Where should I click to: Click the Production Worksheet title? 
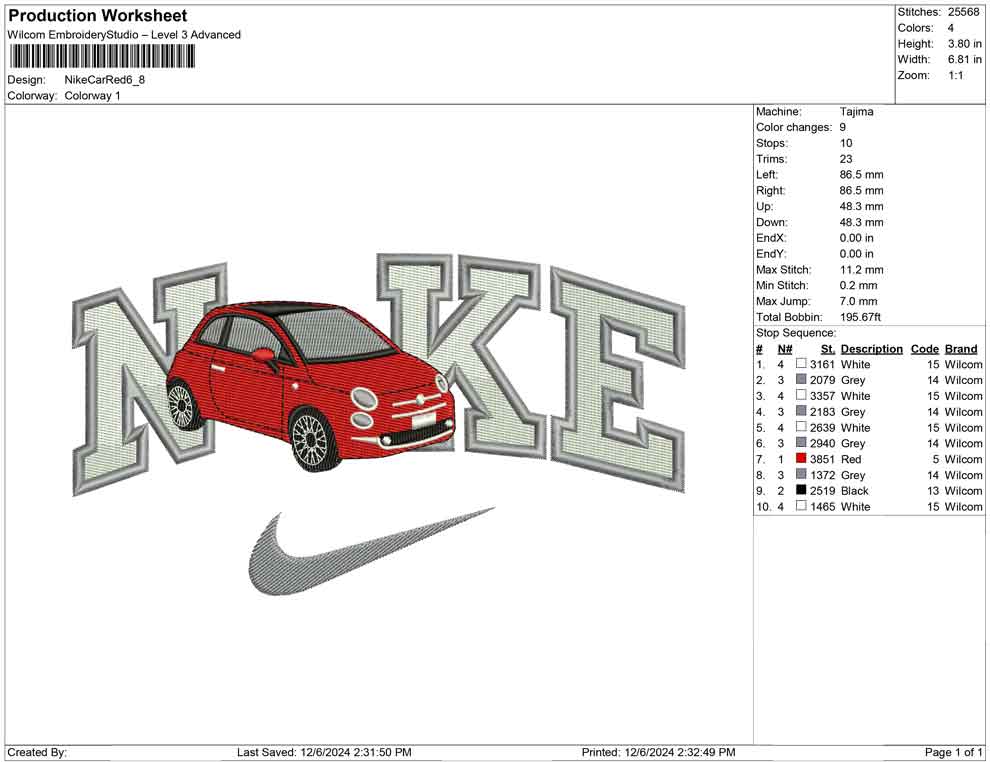click(x=97, y=16)
